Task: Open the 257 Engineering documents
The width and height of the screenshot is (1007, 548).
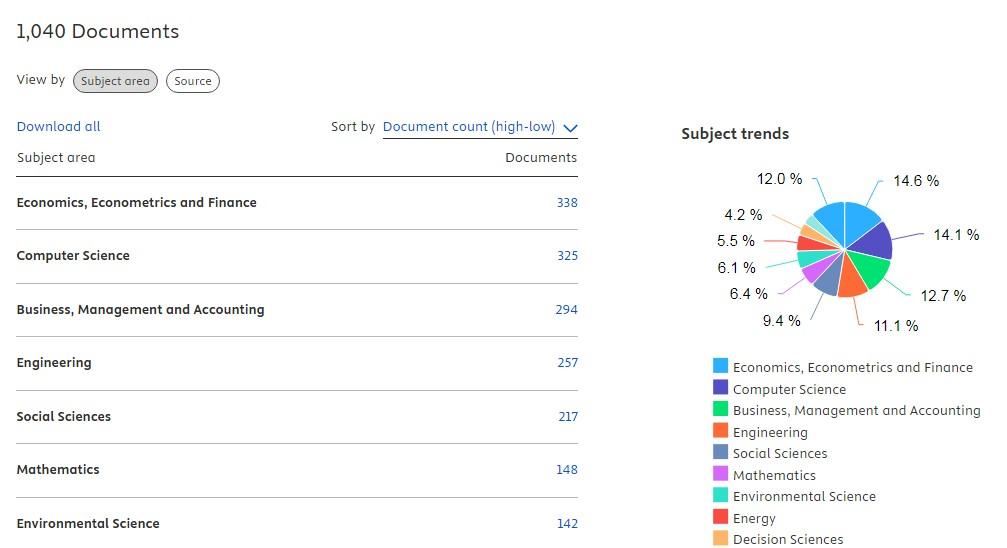Action: 568,363
